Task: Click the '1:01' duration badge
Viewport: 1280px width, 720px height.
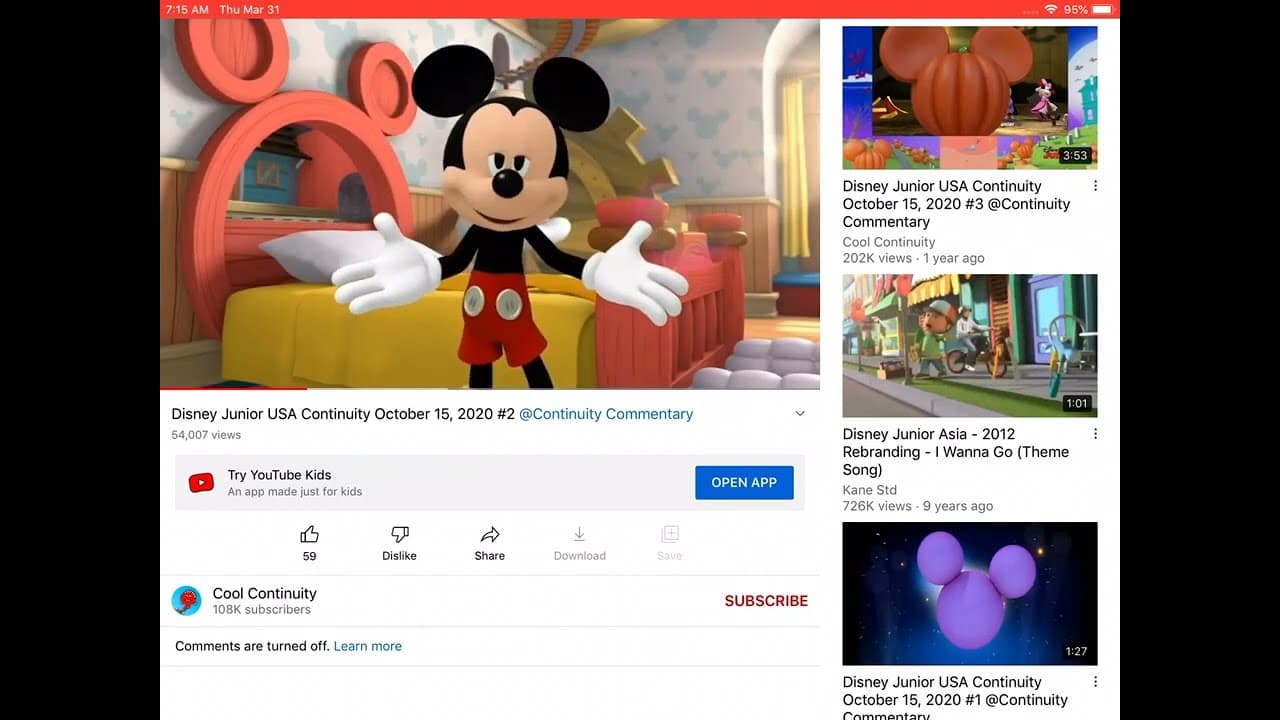Action: (x=1076, y=403)
